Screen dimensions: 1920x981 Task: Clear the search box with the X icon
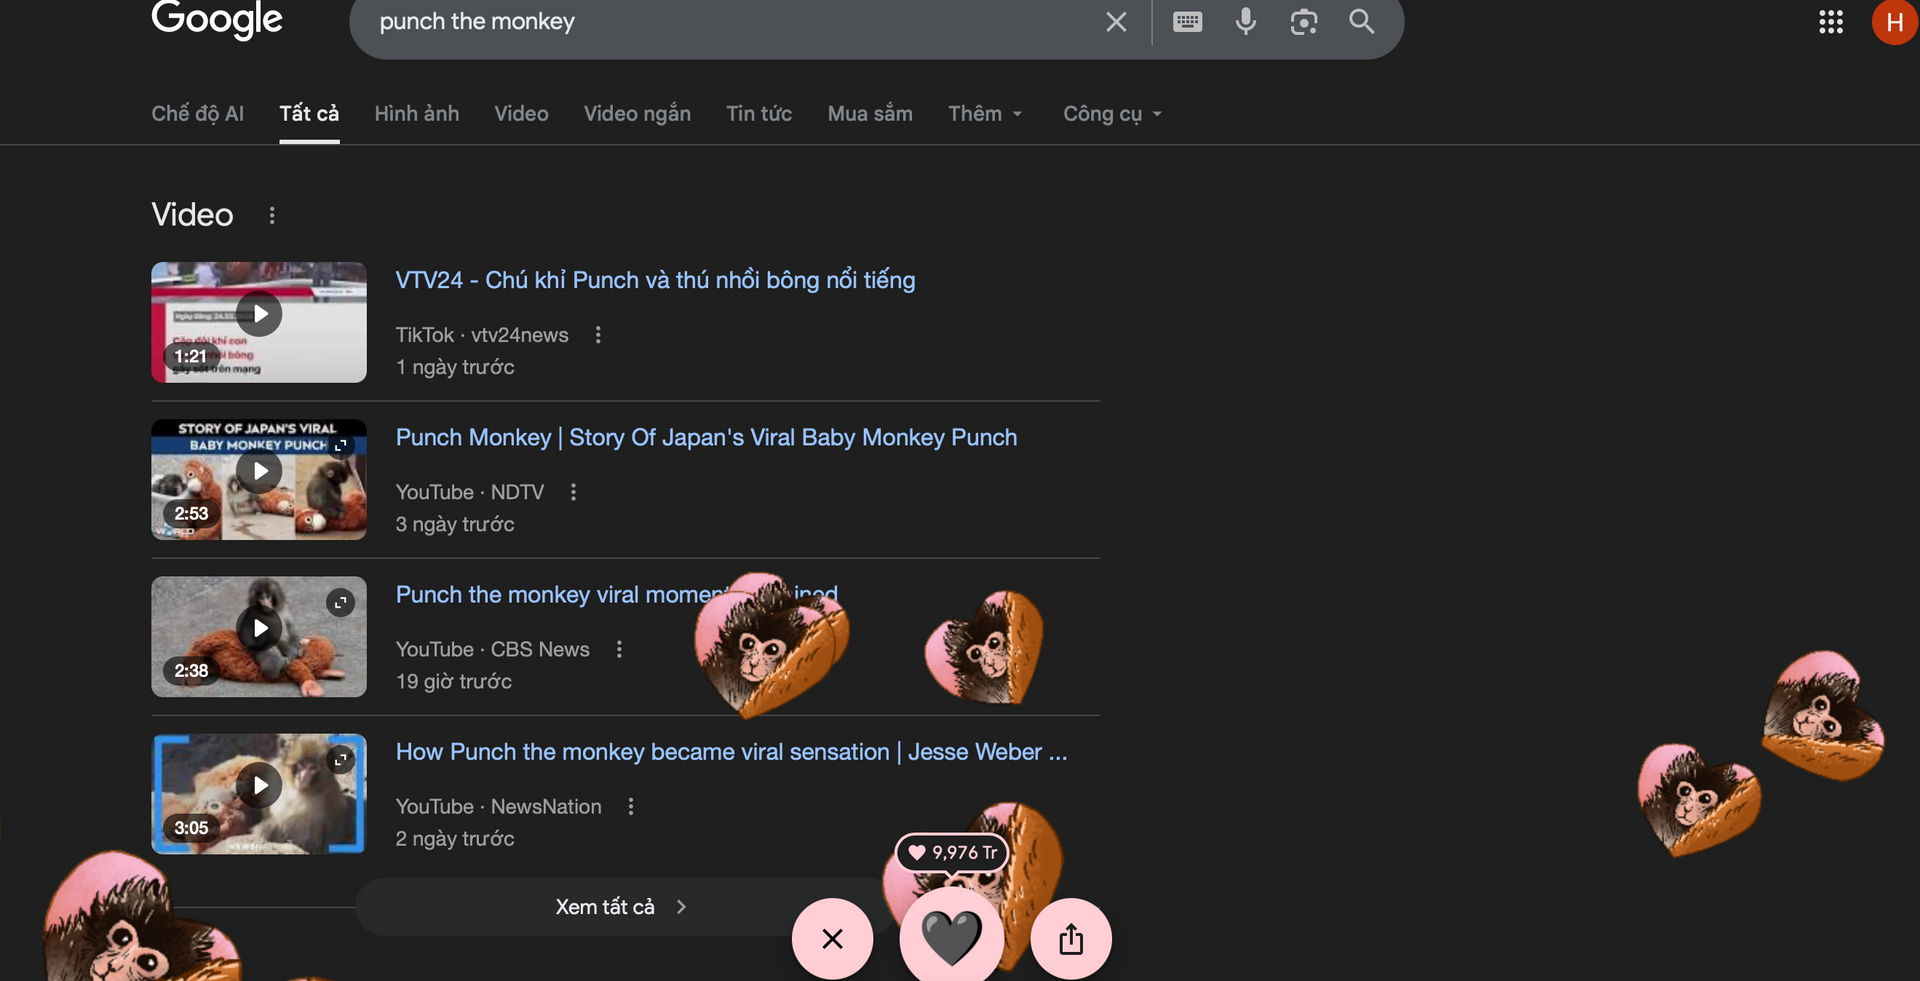(1116, 22)
